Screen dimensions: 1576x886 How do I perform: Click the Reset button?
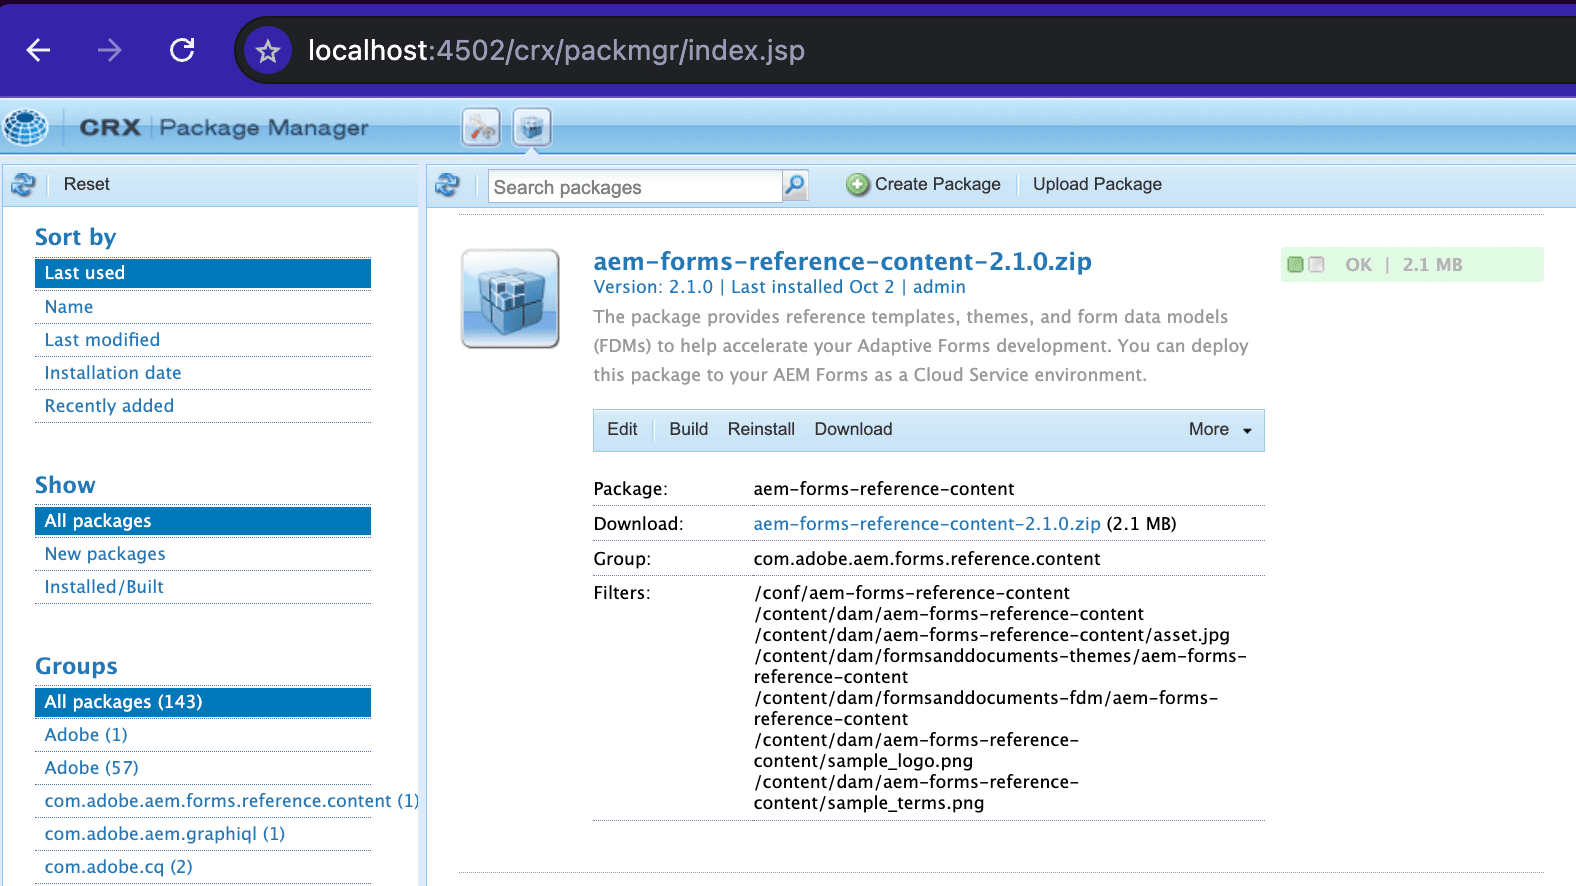click(x=86, y=184)
